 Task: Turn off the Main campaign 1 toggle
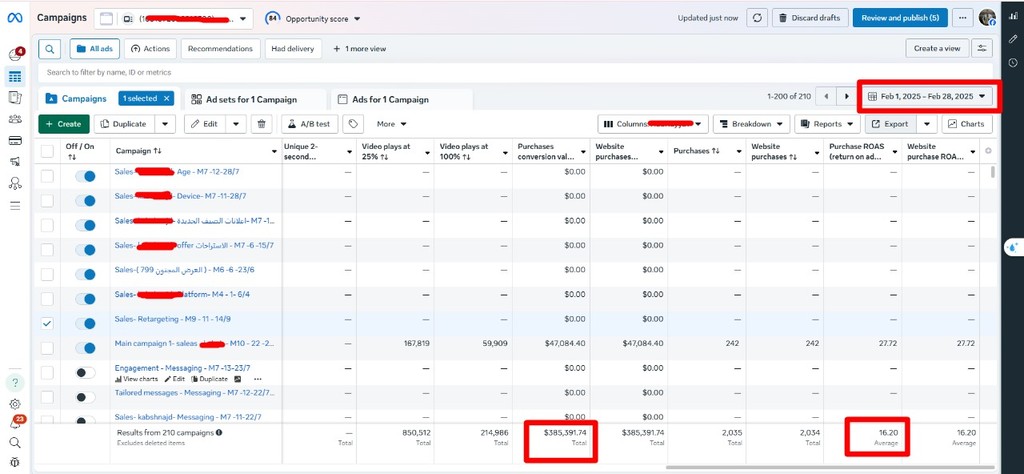point(85,348)
